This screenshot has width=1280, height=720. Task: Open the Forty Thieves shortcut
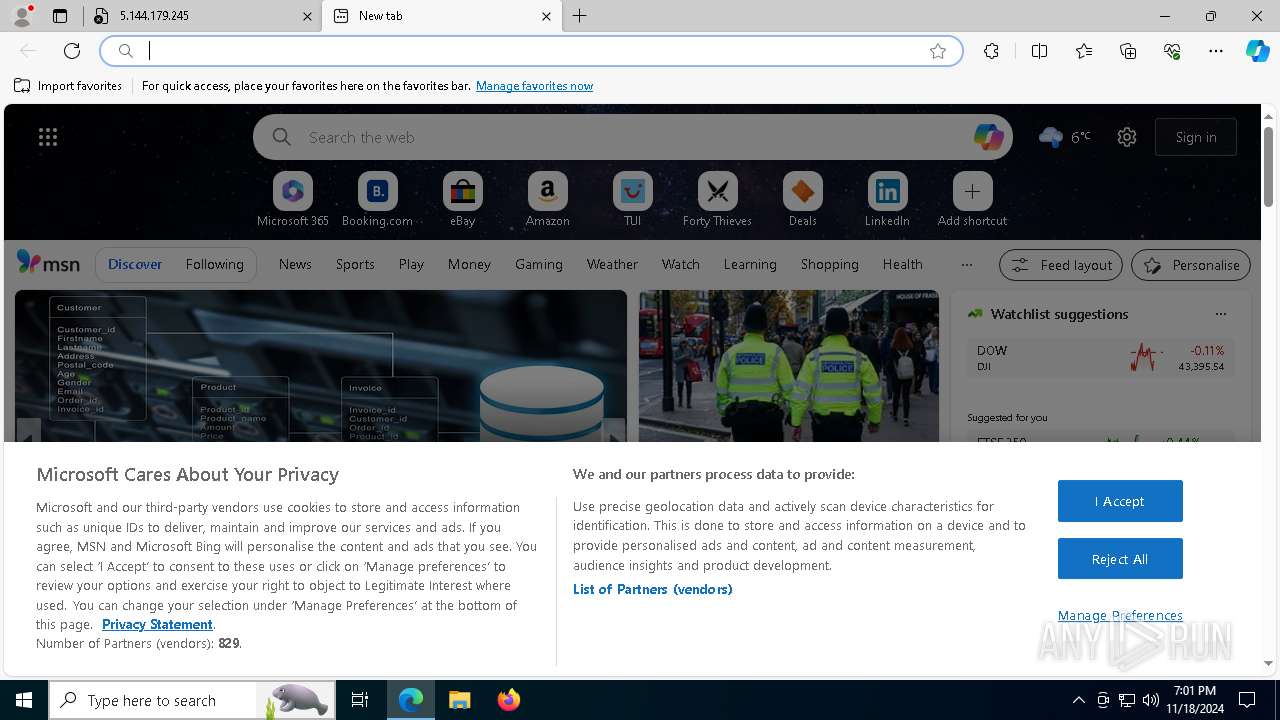click(x=717, y=199)
